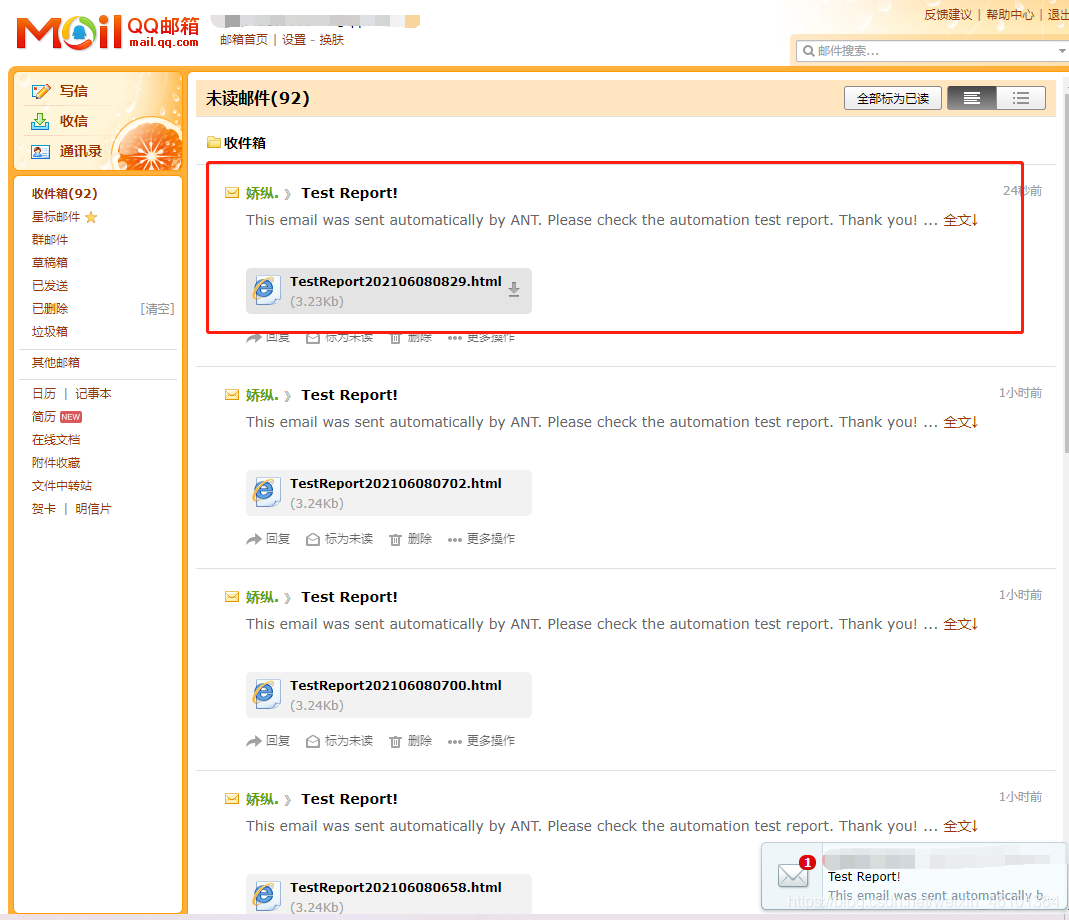Click 换肤 skin link
Screen dimensions: 1069x920
pyautogui.click(x=331, y=40)
